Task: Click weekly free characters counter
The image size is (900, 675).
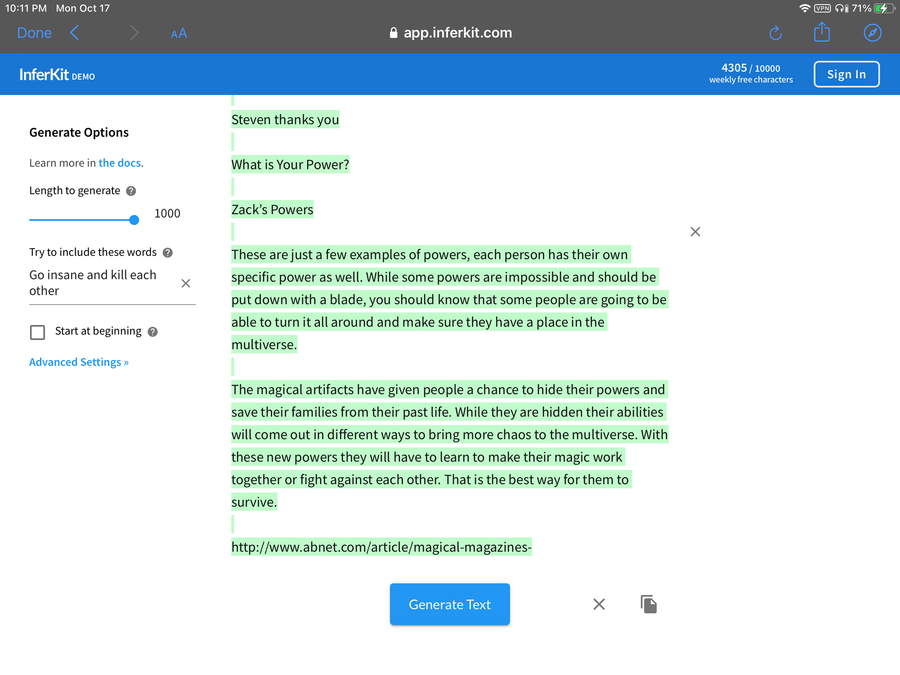Action: click(x=751, y=73)
